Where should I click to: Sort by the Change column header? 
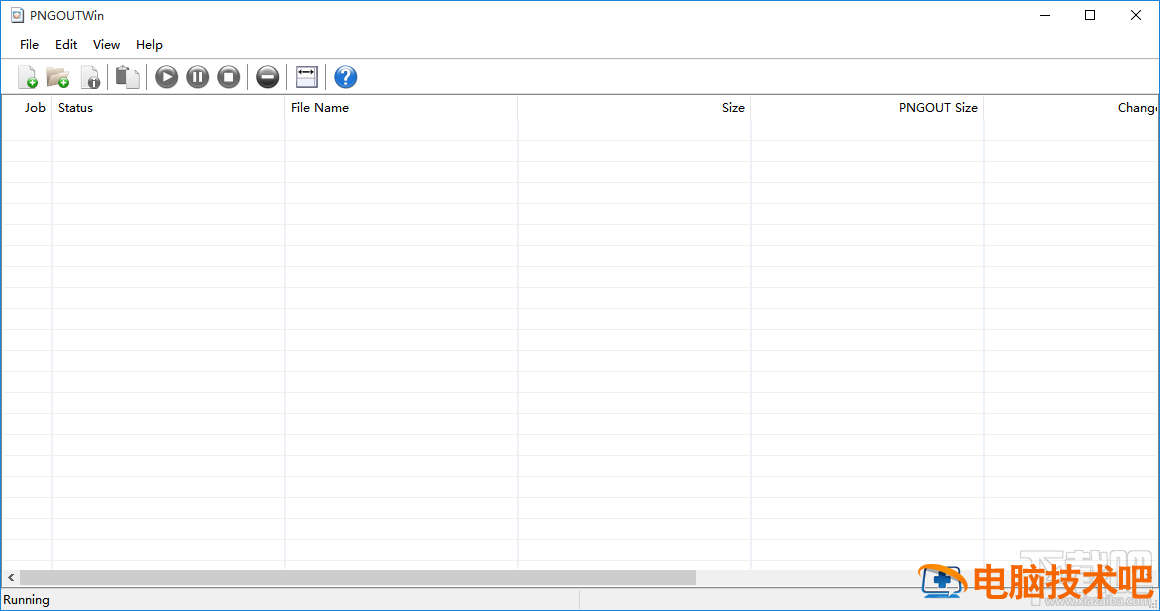click(x=1071, y=108)
